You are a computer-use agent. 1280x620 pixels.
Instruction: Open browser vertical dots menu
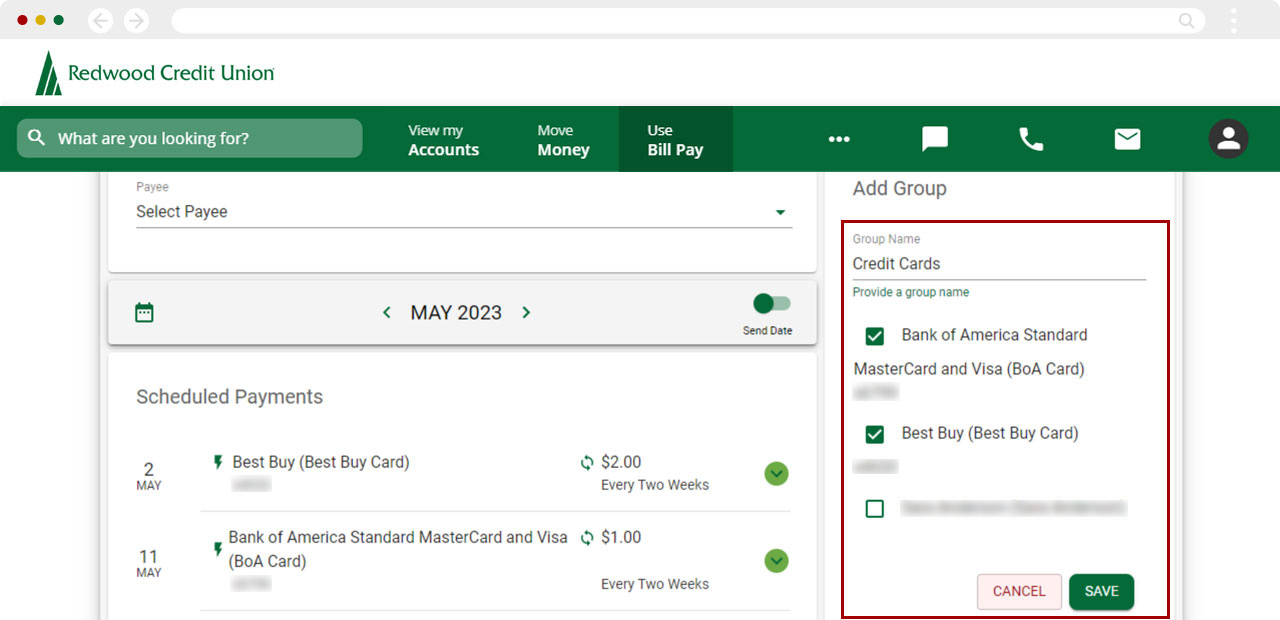(1234, 20)
